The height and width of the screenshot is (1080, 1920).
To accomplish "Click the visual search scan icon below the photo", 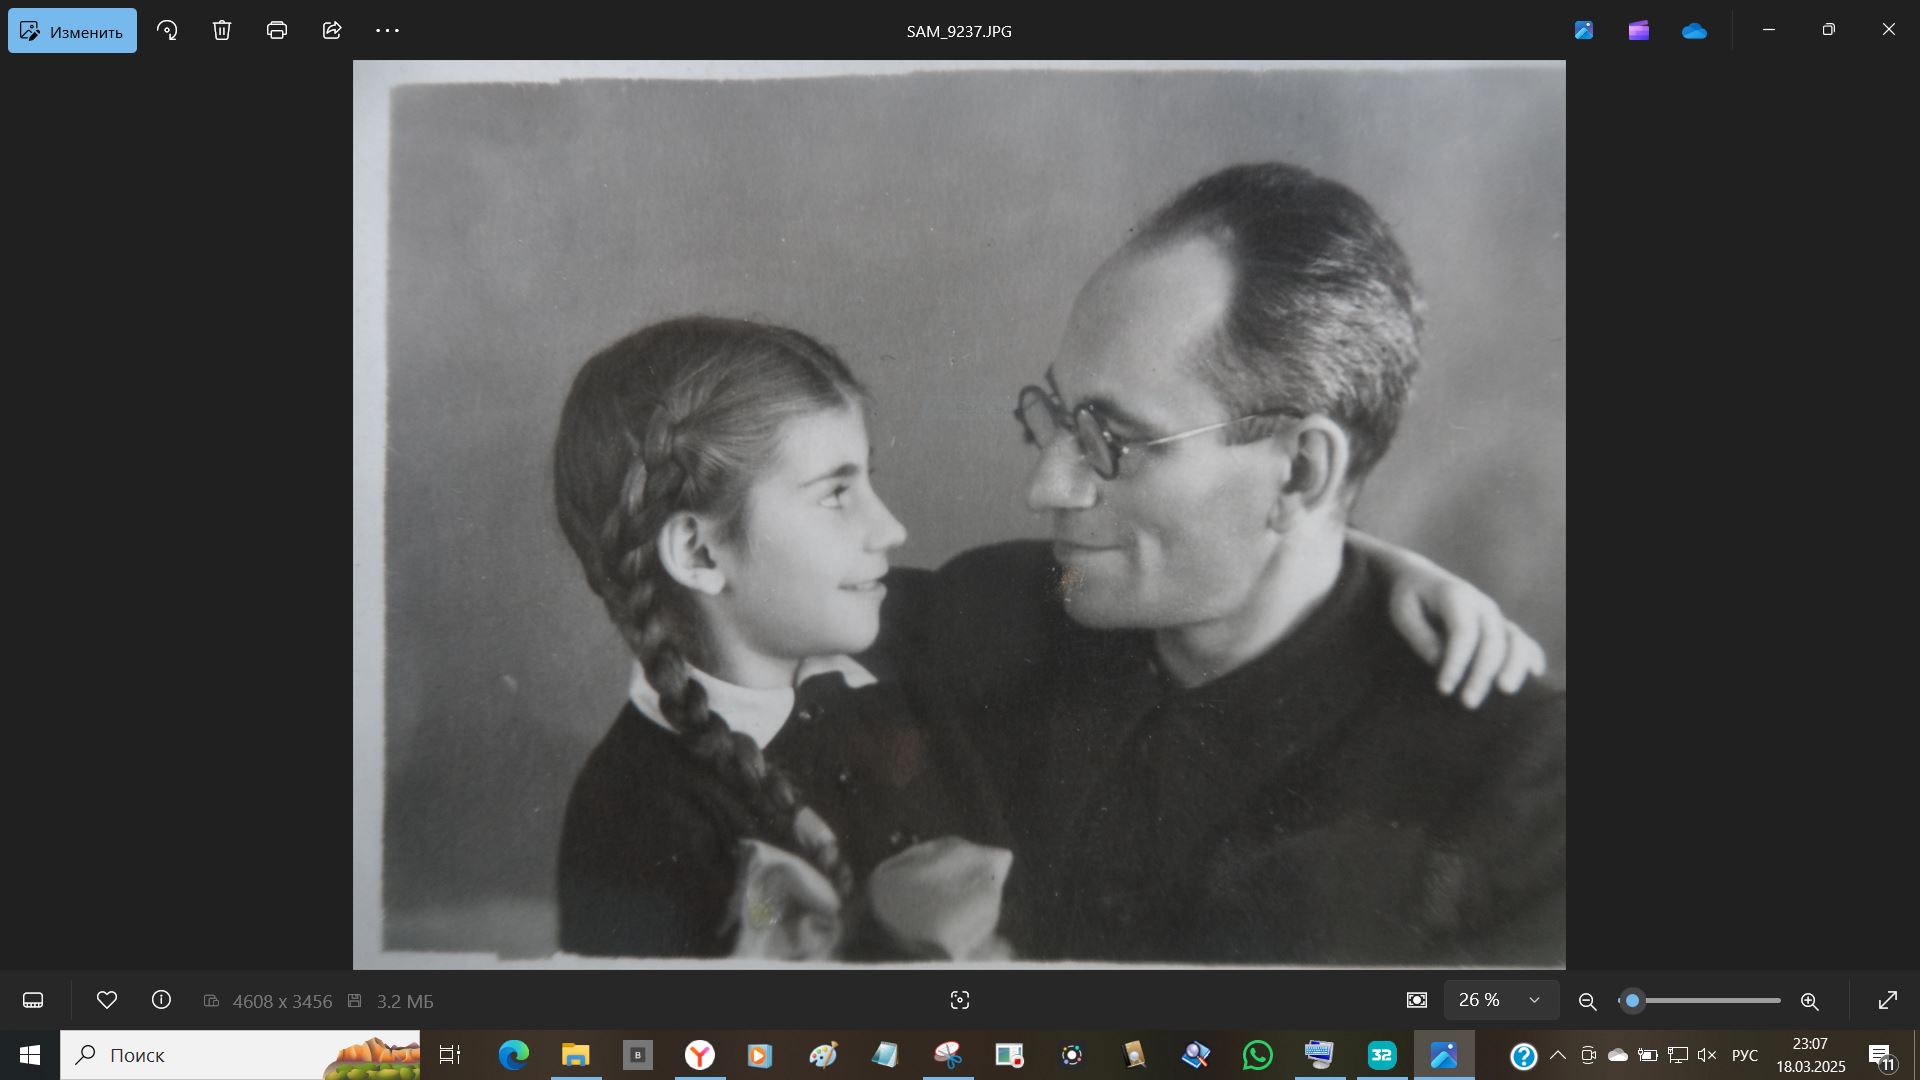I will click(x=960, y=1000).
